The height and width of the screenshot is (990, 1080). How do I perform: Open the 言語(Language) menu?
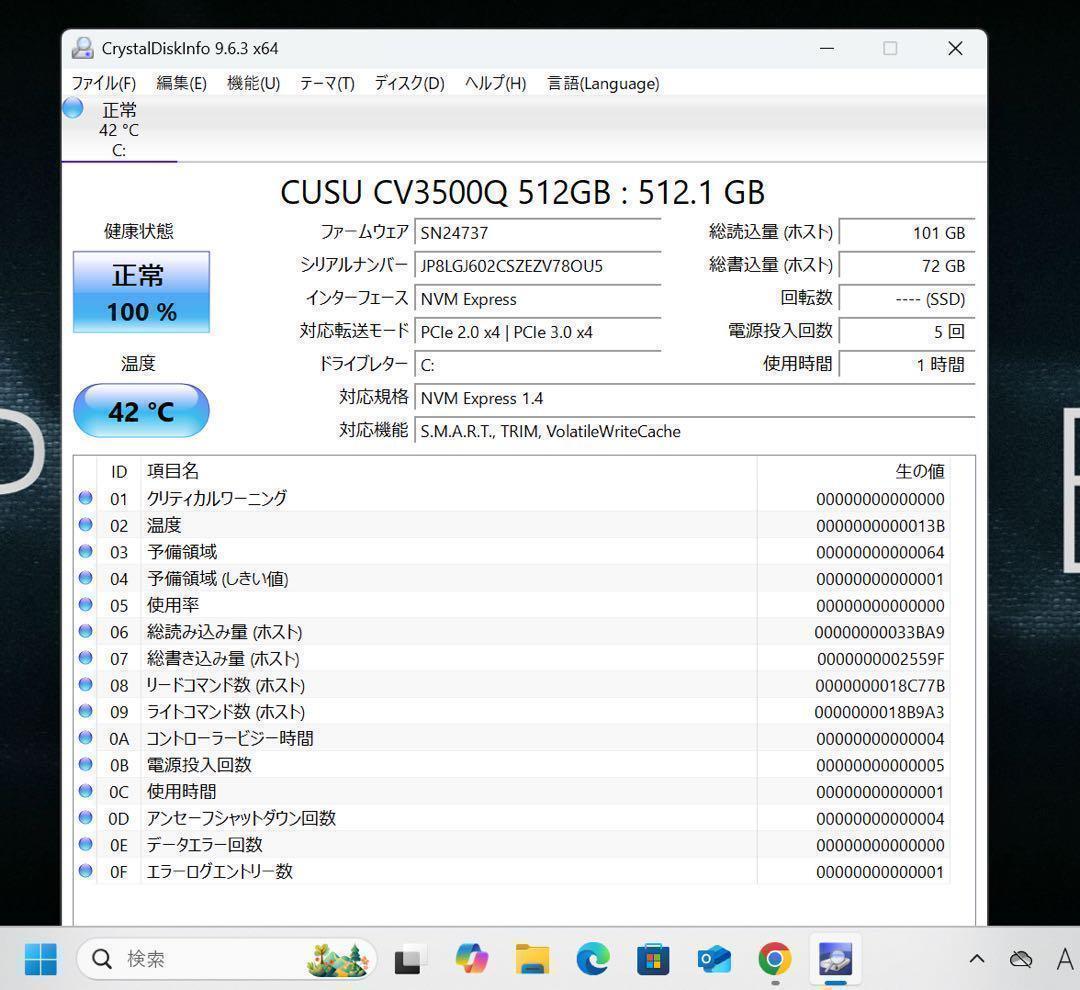pyautogui.click(x=603, y=83)
